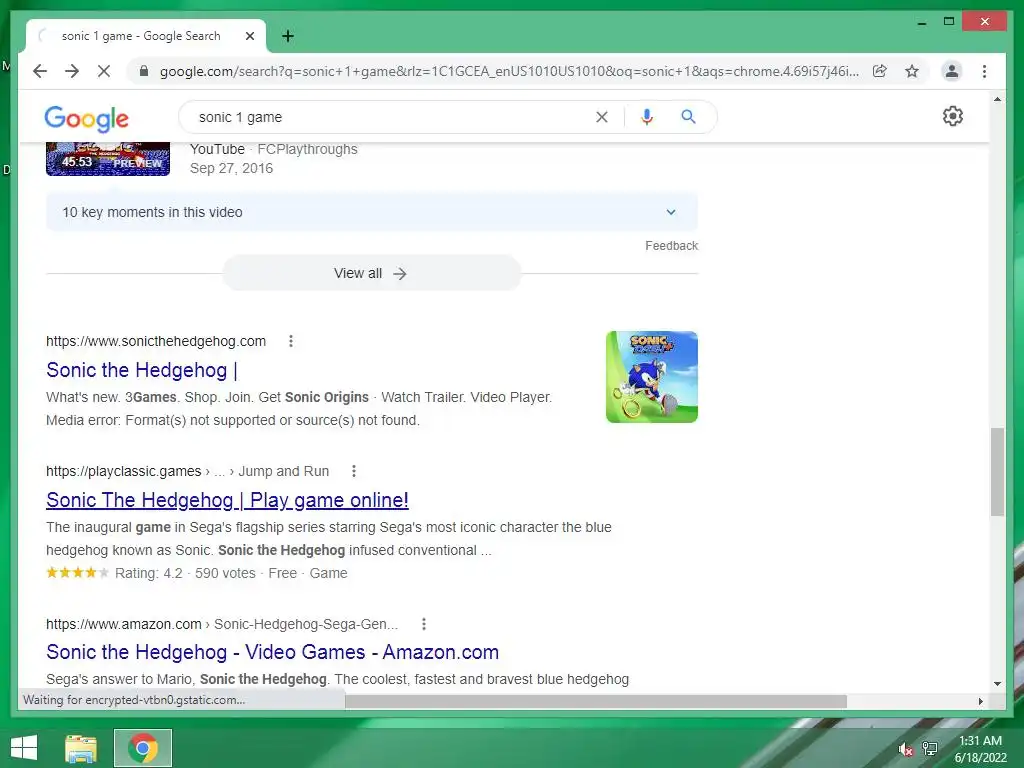This screenshot has height=768, width=1024.
Task: Open Google quick settings gear
Action: coord(953,116)
